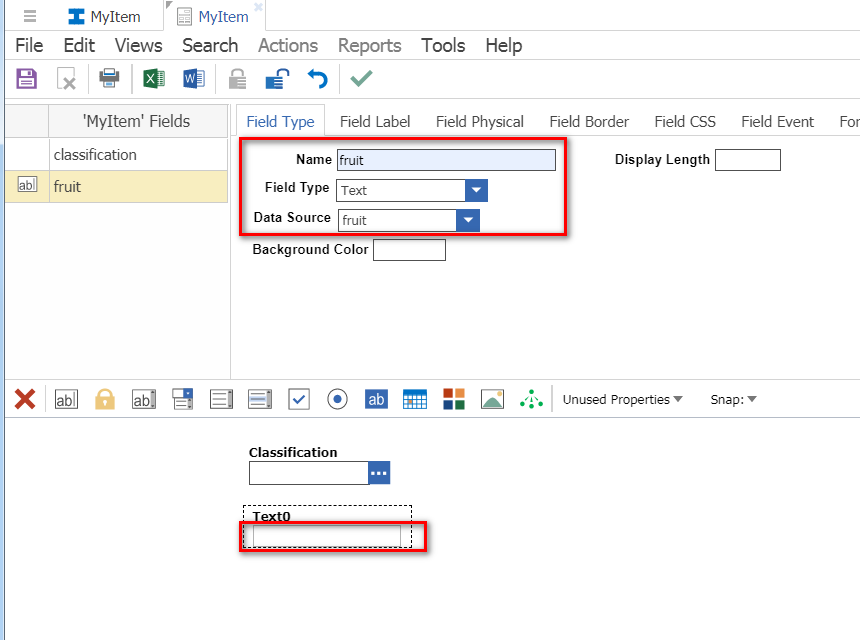Open the Tools menu

point(443,46)
